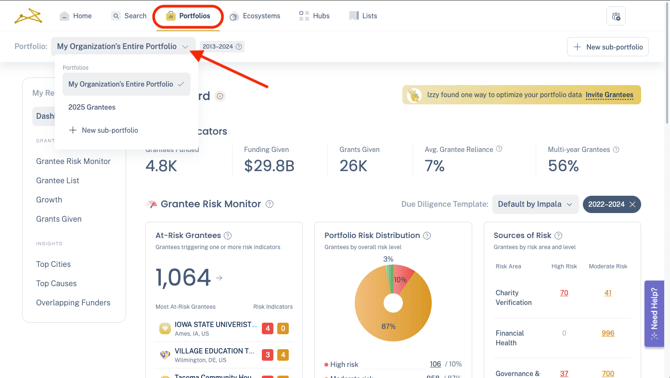Click the Avg. Grantee Reliance help icon
Viewport: 670px width, 378px height.
coord(499,149)
